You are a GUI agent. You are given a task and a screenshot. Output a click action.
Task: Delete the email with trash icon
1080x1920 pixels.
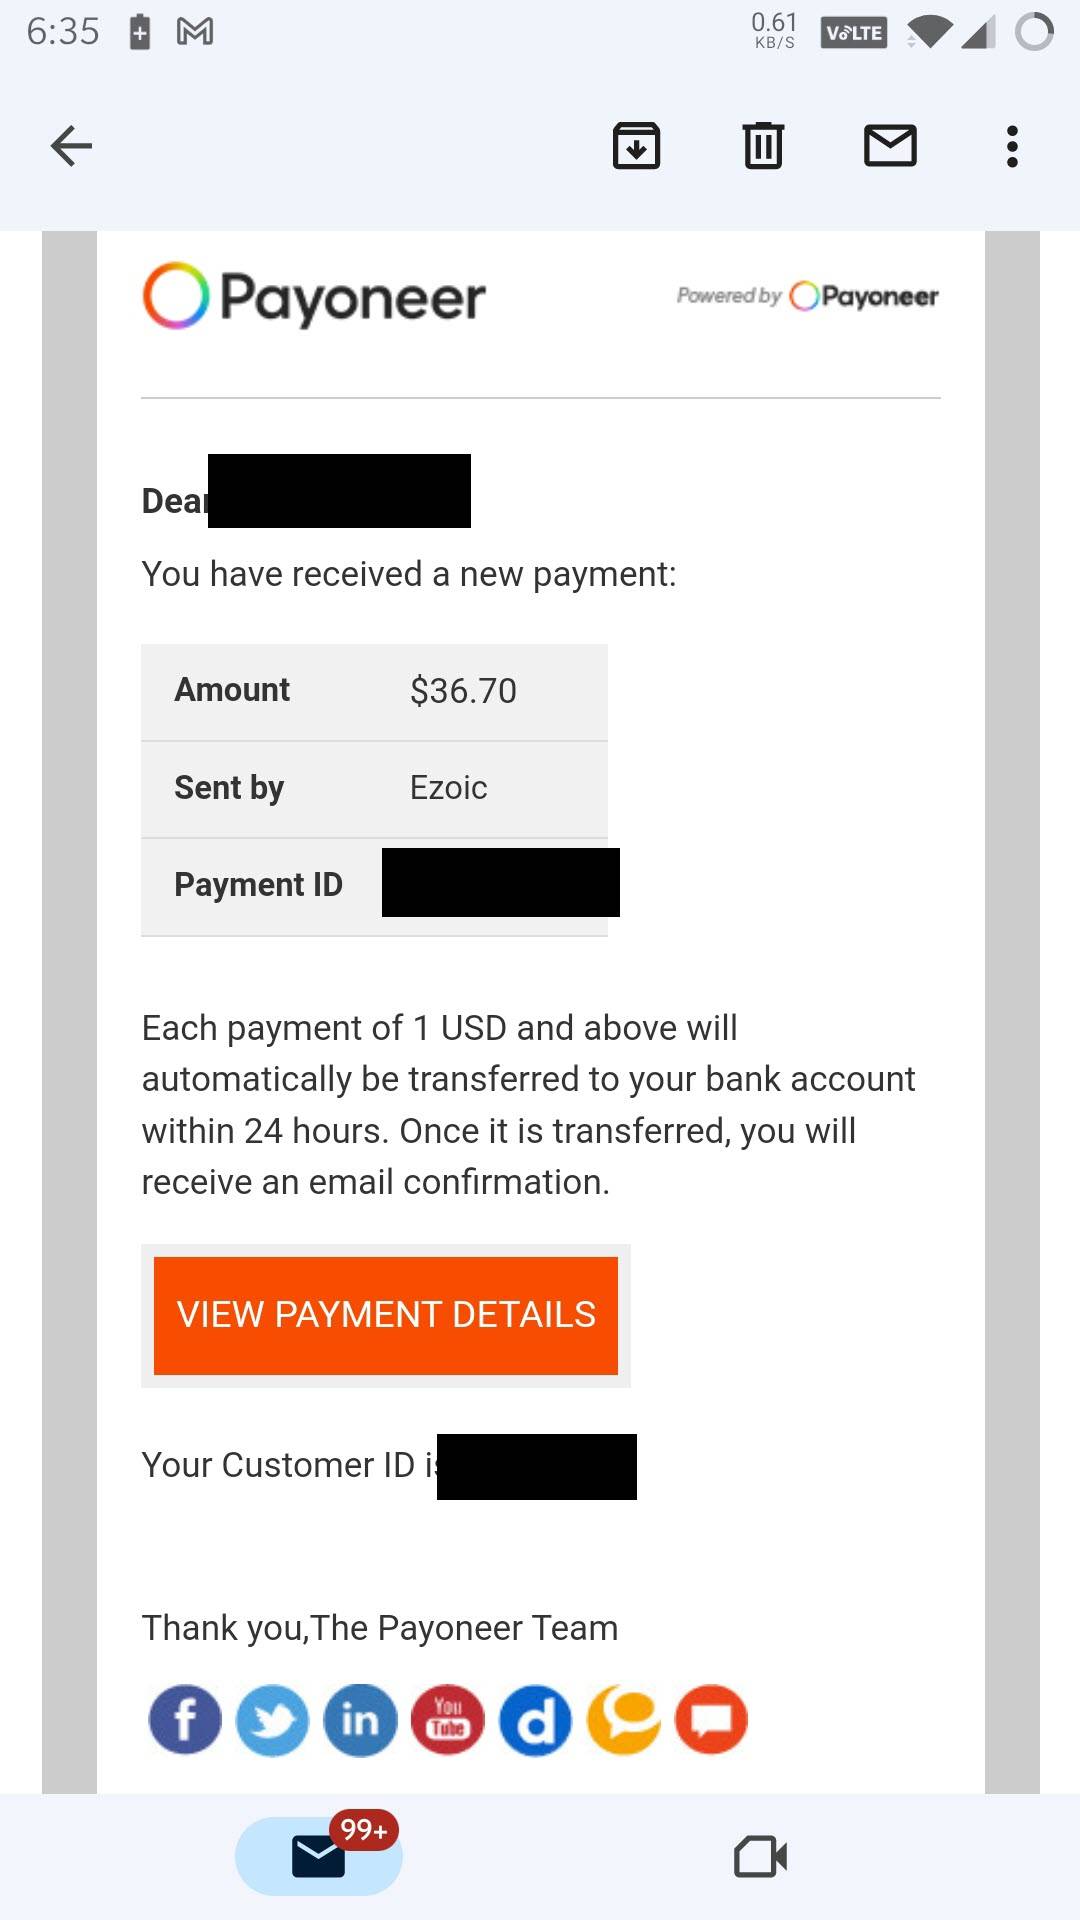pyautogui.click(x=763, y=146)
